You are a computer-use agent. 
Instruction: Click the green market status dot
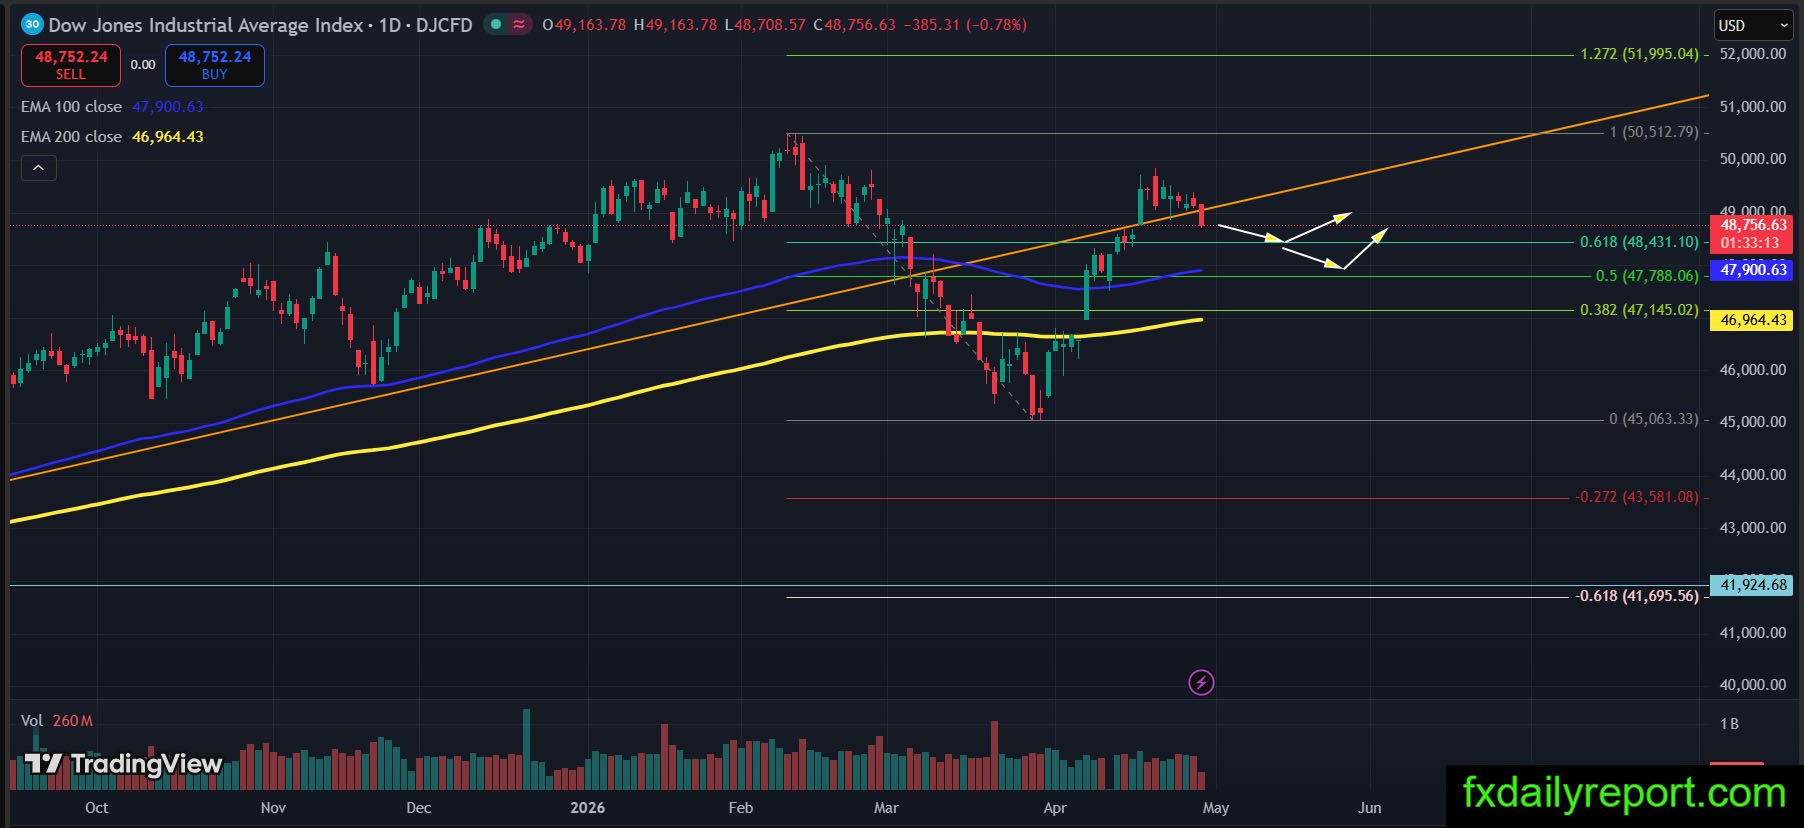(496, 24)
